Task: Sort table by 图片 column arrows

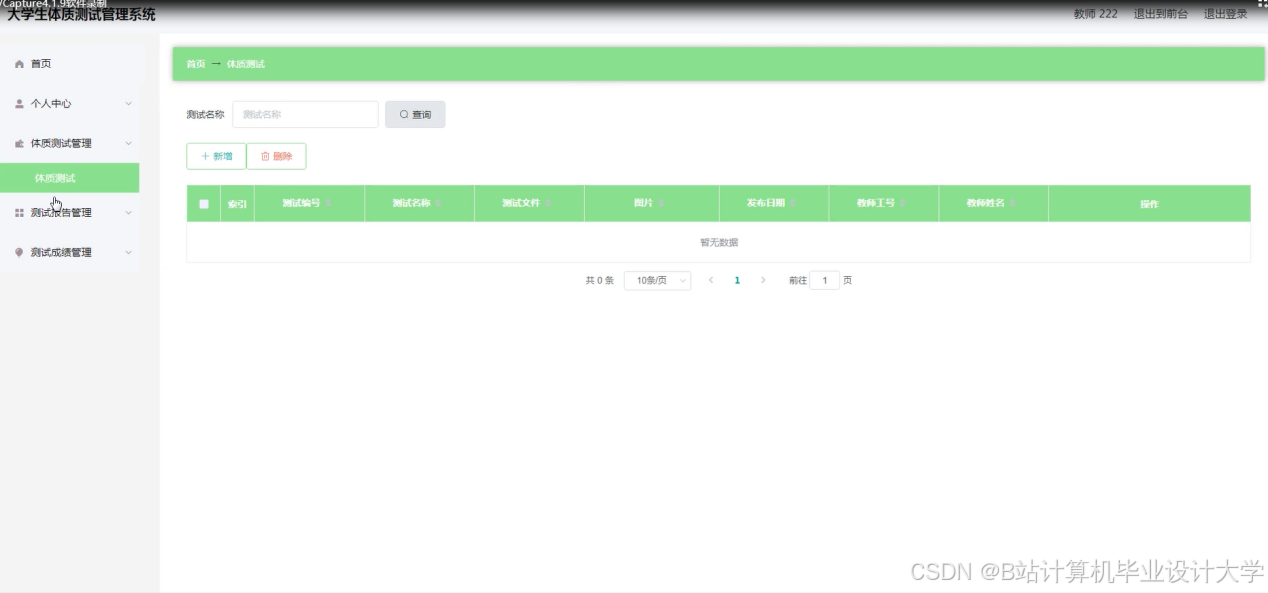Action: pos(661,203)
